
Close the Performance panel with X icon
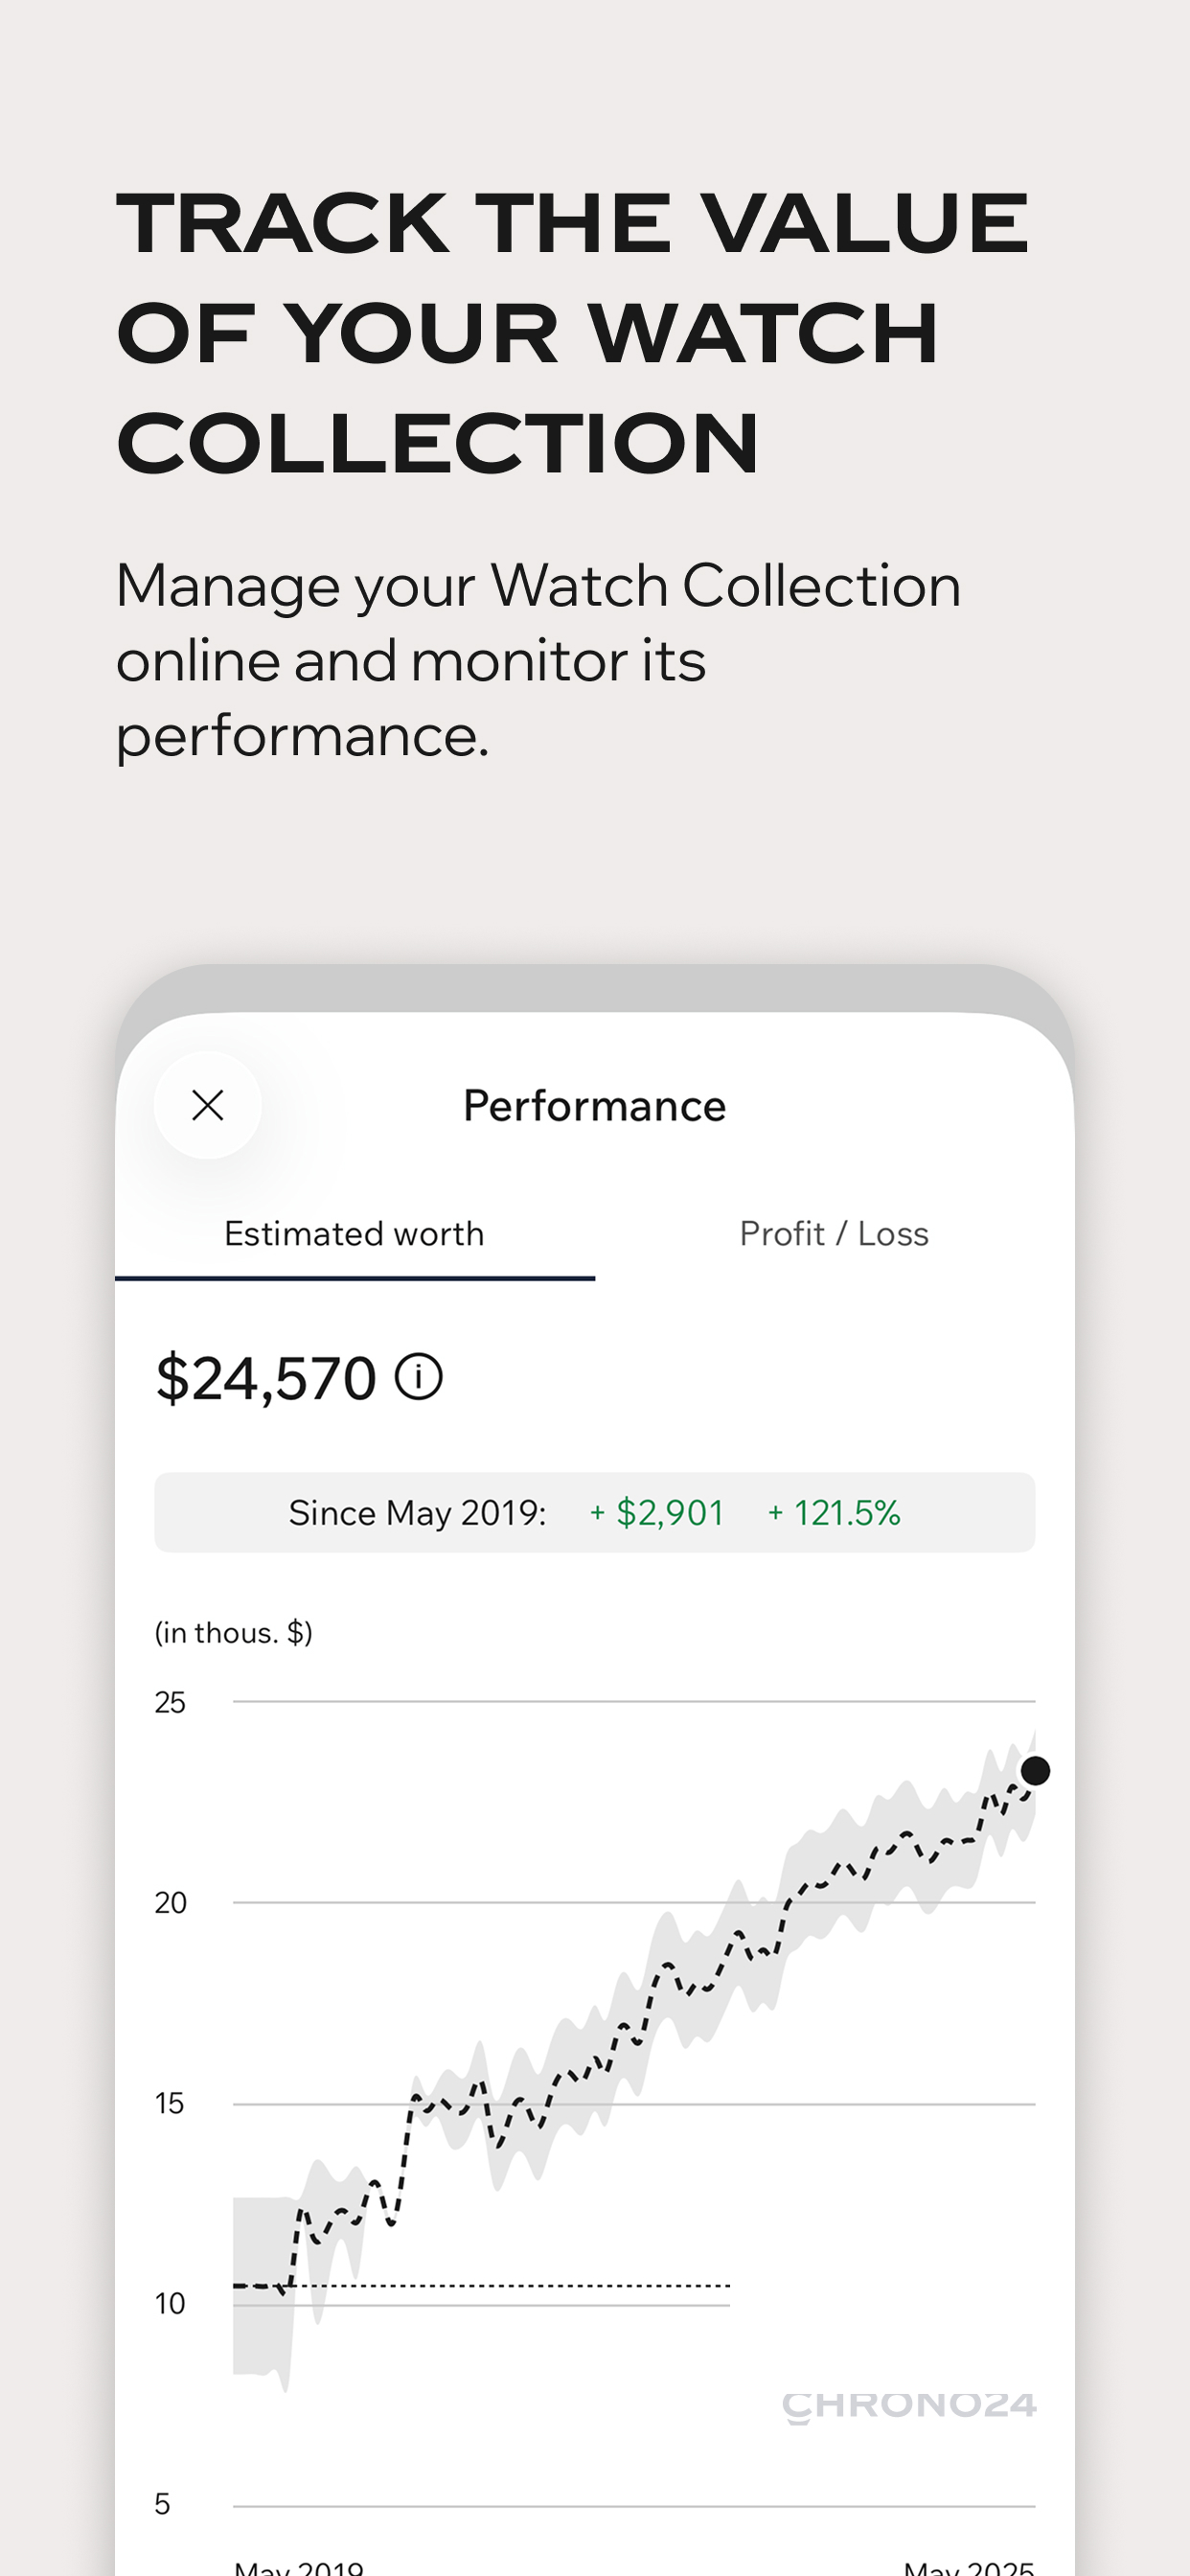(208, 1105)
